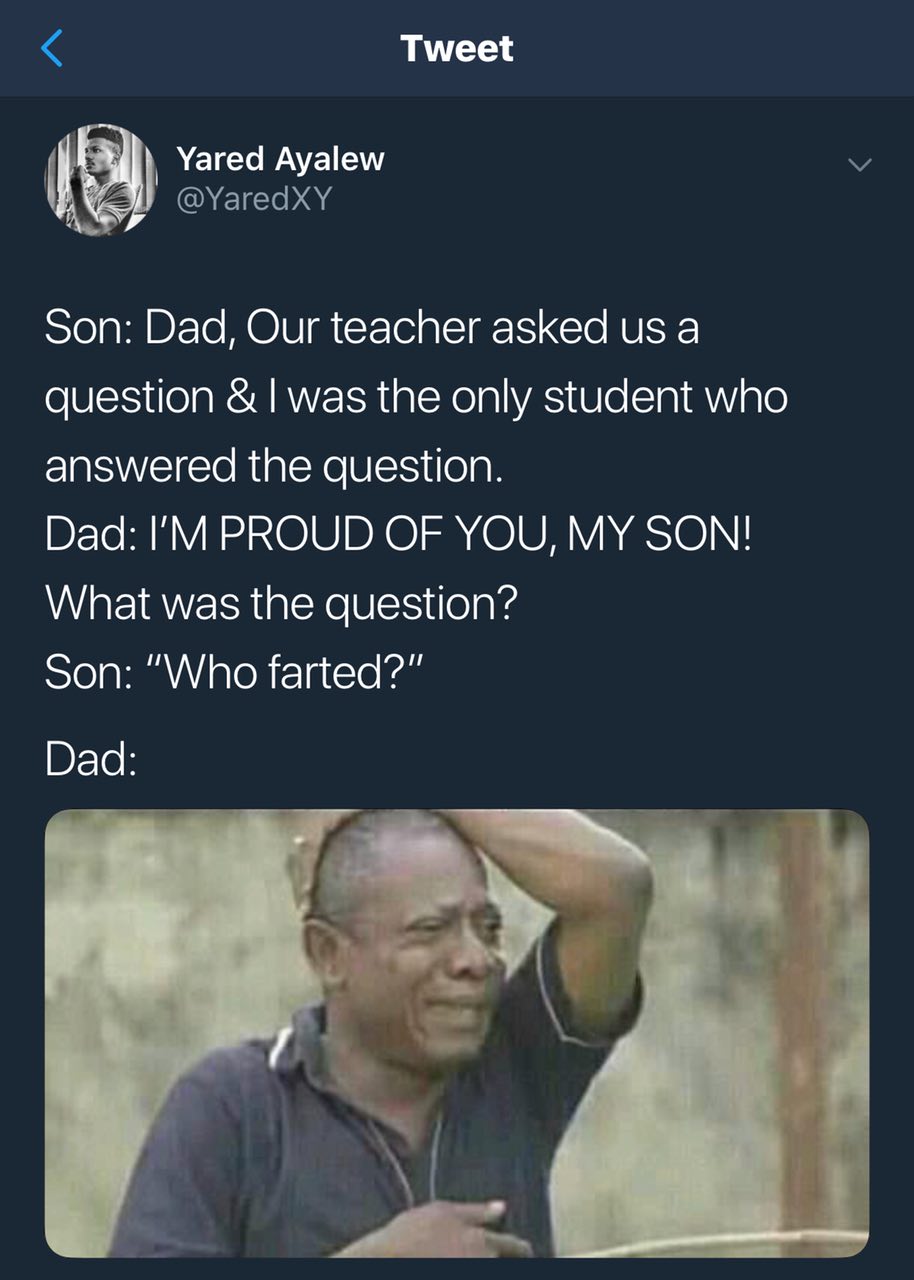Go back using the blue arrow
This screenshot has height=1280, width=914.
click(53, 48)
